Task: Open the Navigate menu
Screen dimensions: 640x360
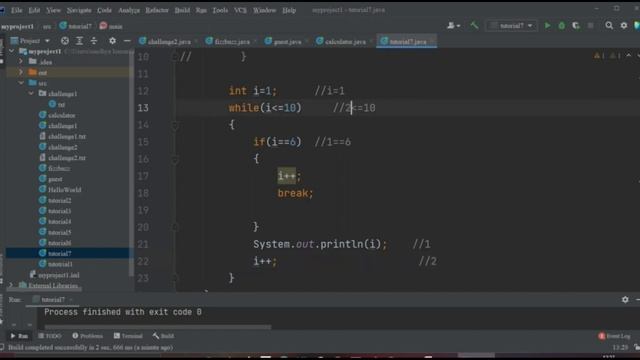Action: tap(79, 10)
